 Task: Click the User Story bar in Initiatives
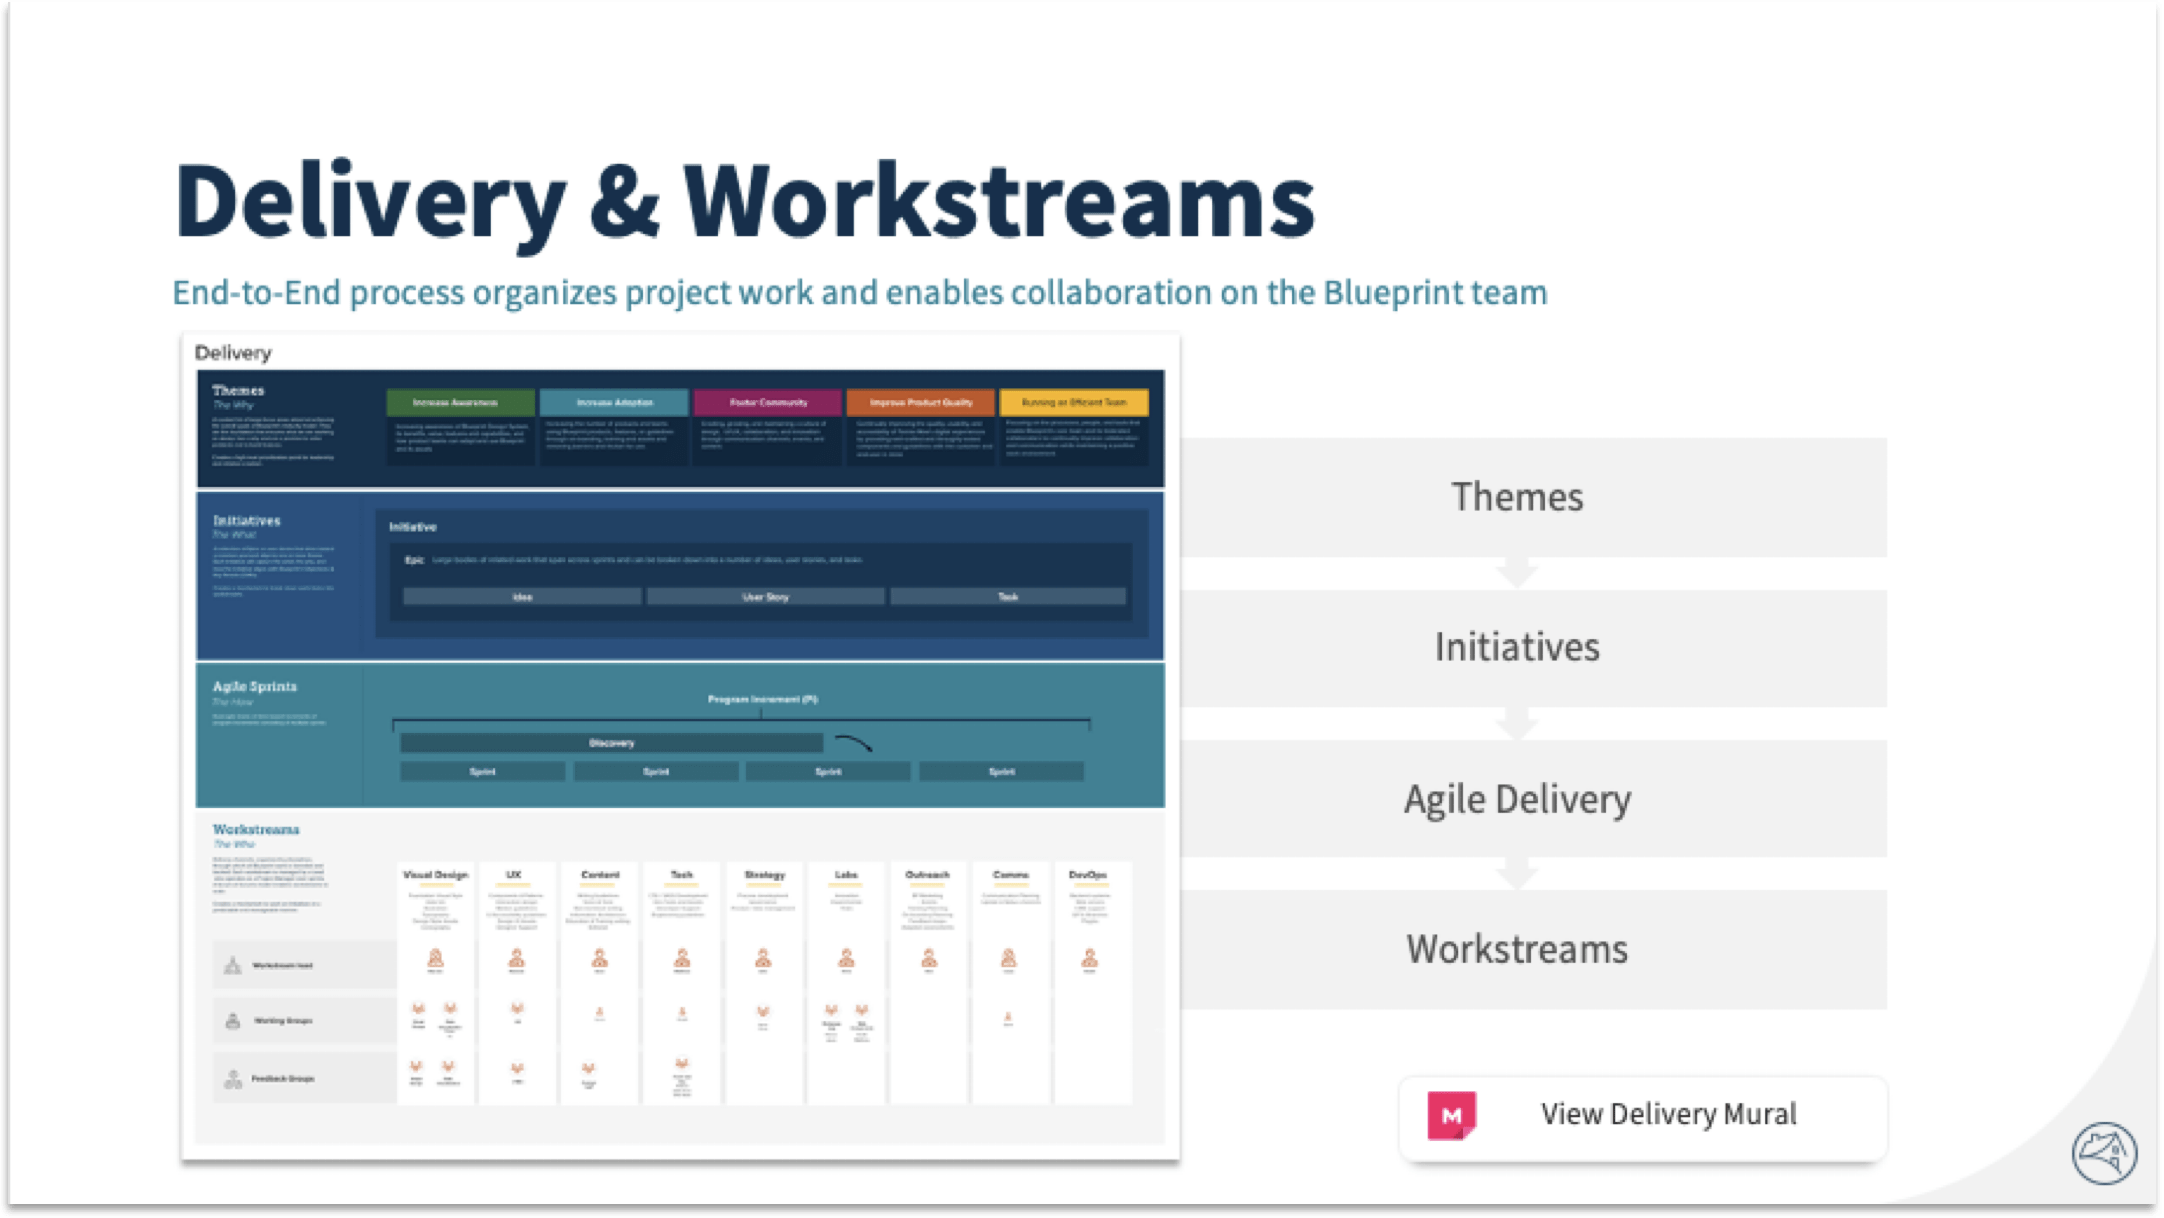(765, 596)
